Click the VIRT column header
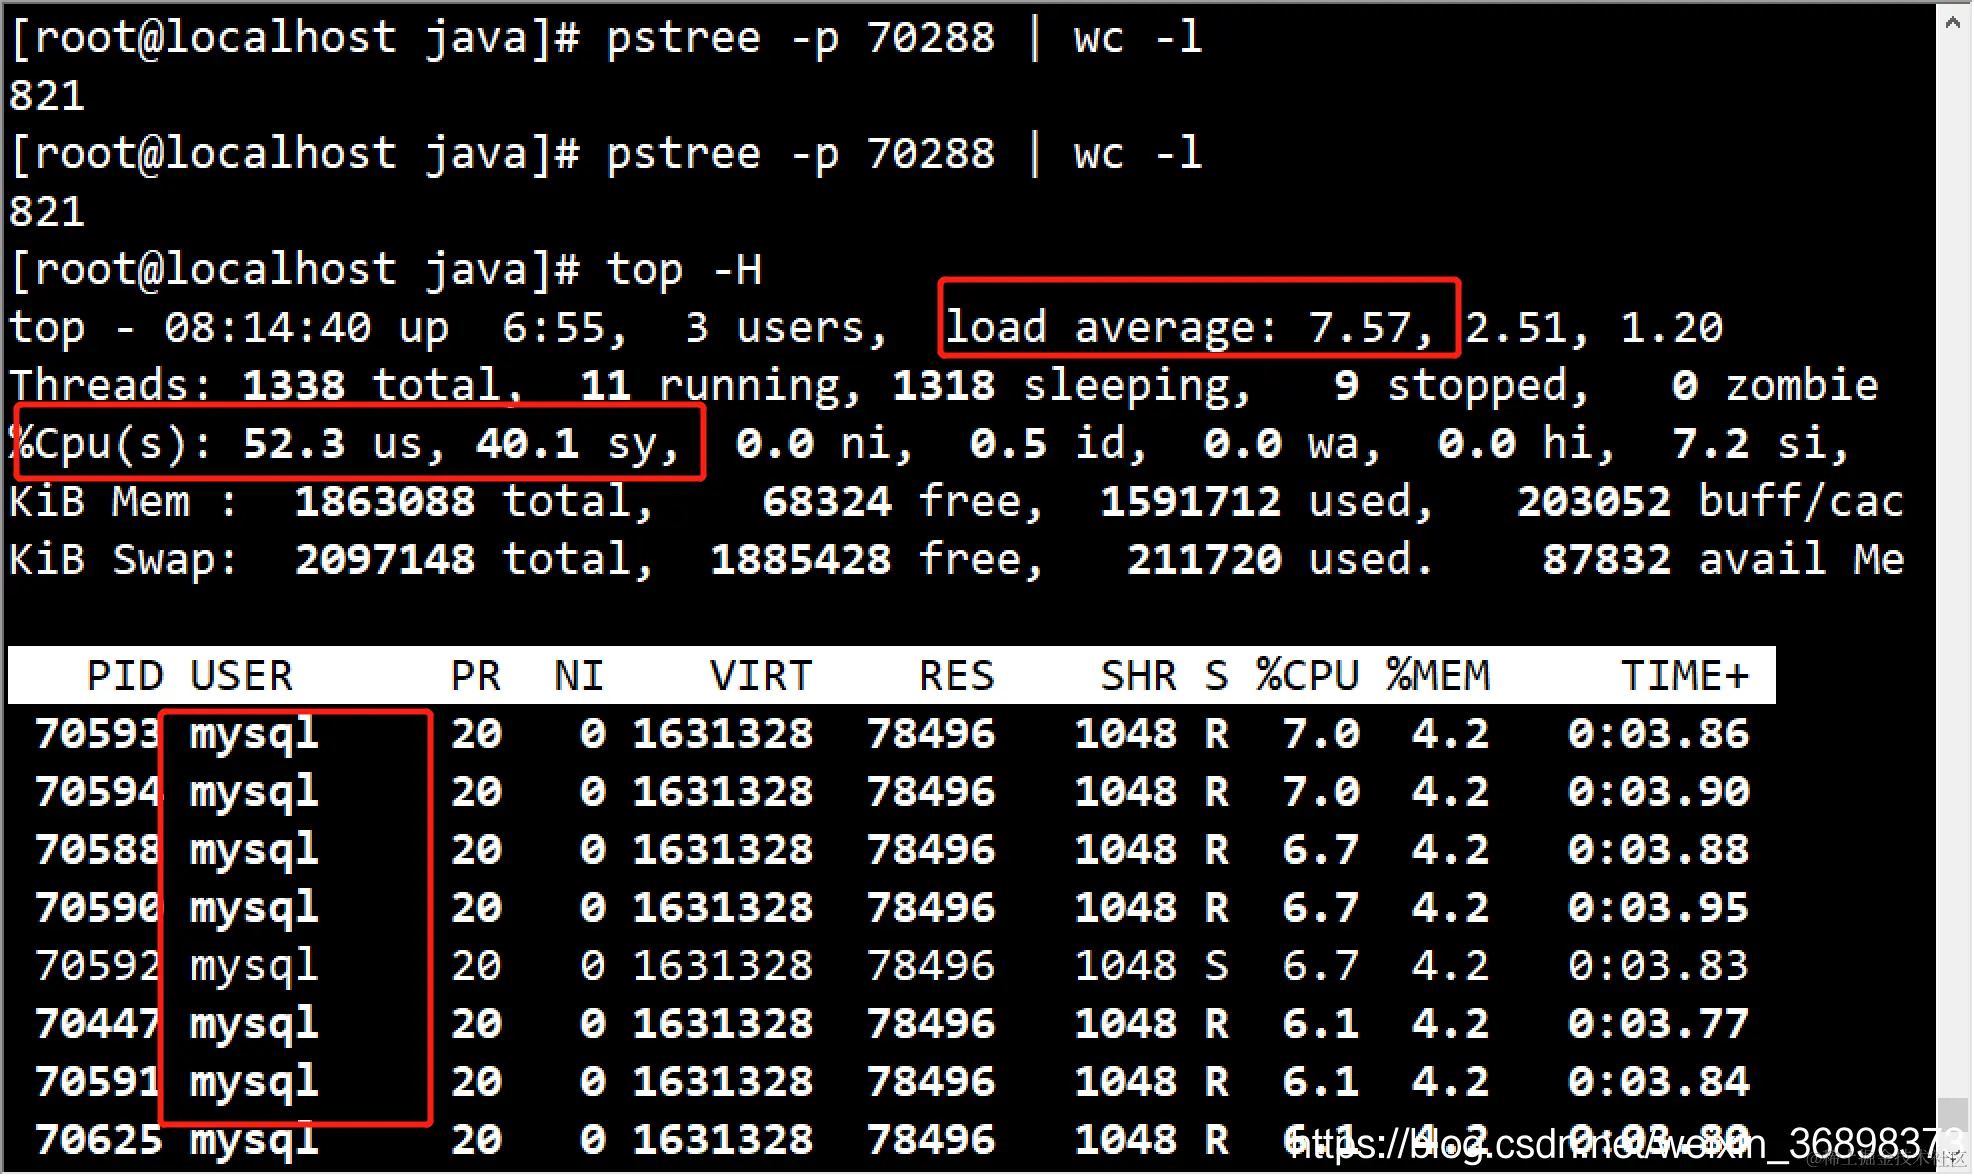The width and height of the screenshot is (1974, 1176). [761, 676]
